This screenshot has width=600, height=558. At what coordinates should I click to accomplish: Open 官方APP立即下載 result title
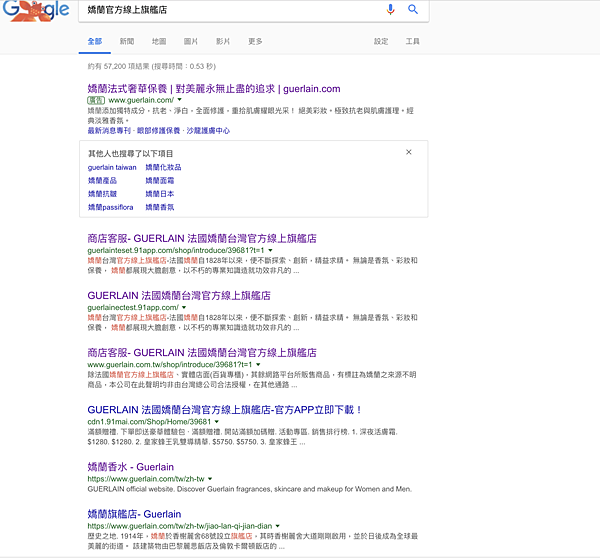224,410
